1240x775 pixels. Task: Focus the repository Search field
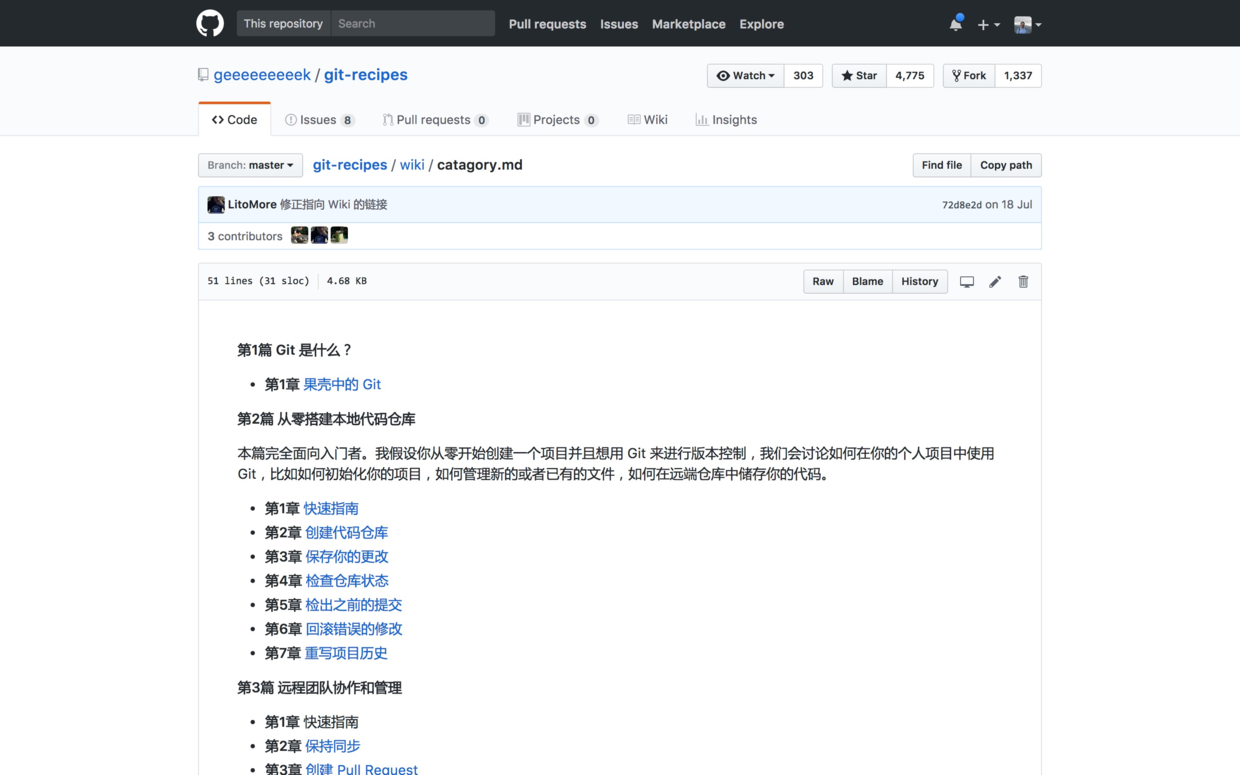pyautogui.click(x=412, y=24)
